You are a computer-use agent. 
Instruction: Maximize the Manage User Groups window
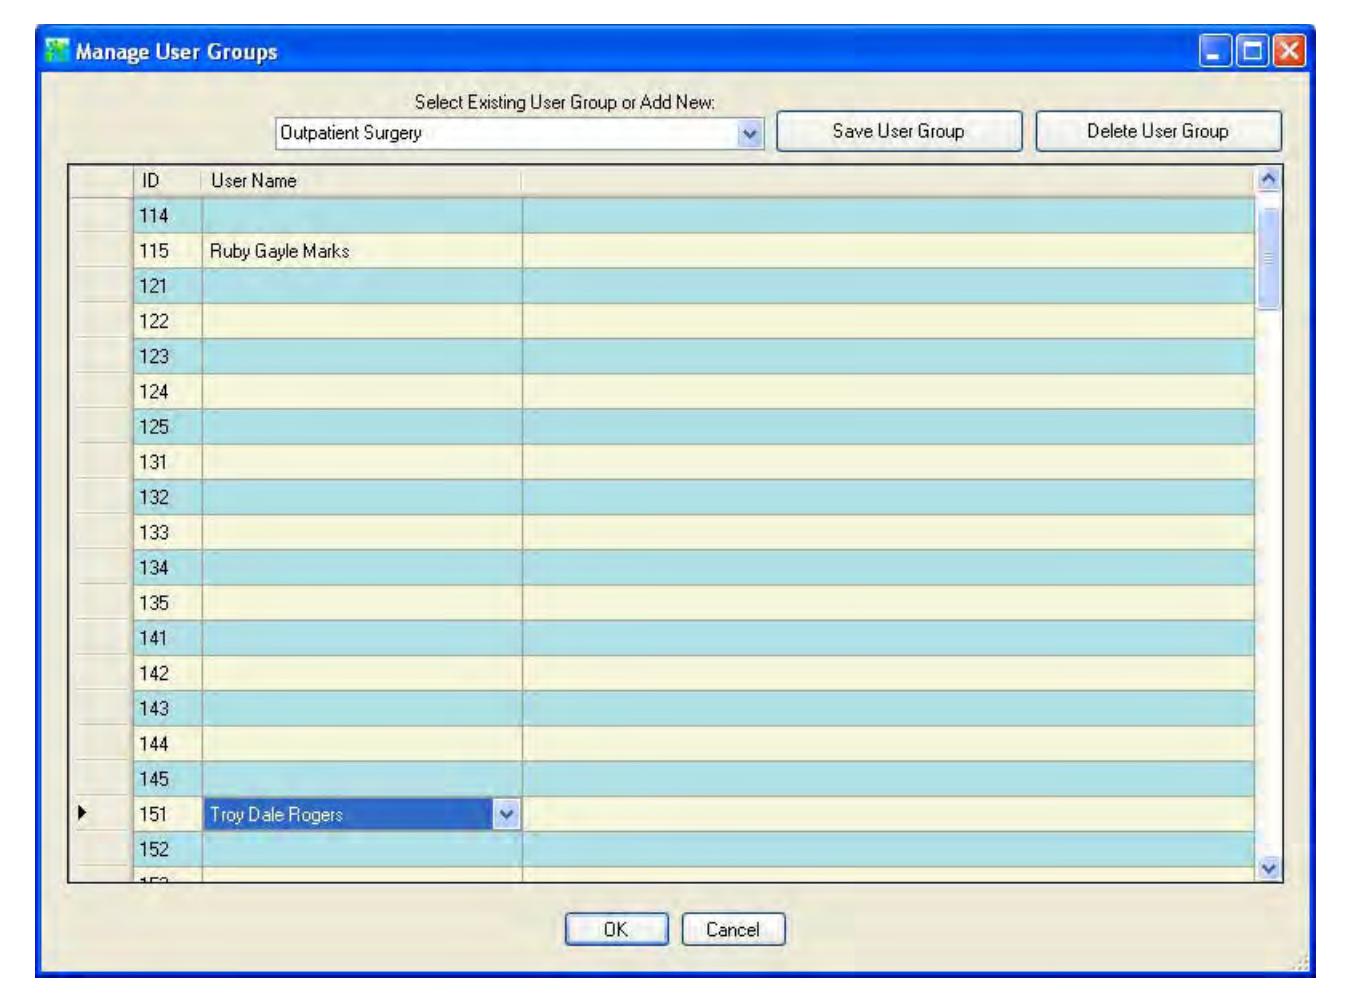(x=1252, y=50)
